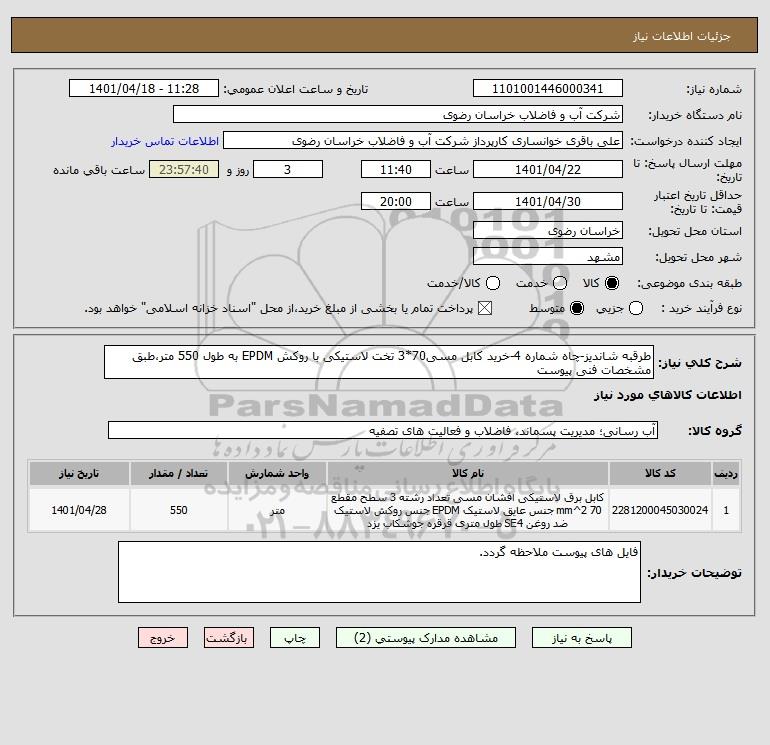The height and width of the screenshot is (745, 770).
Task: Click the response deadline date 1401/04/22
Action: 548,169
